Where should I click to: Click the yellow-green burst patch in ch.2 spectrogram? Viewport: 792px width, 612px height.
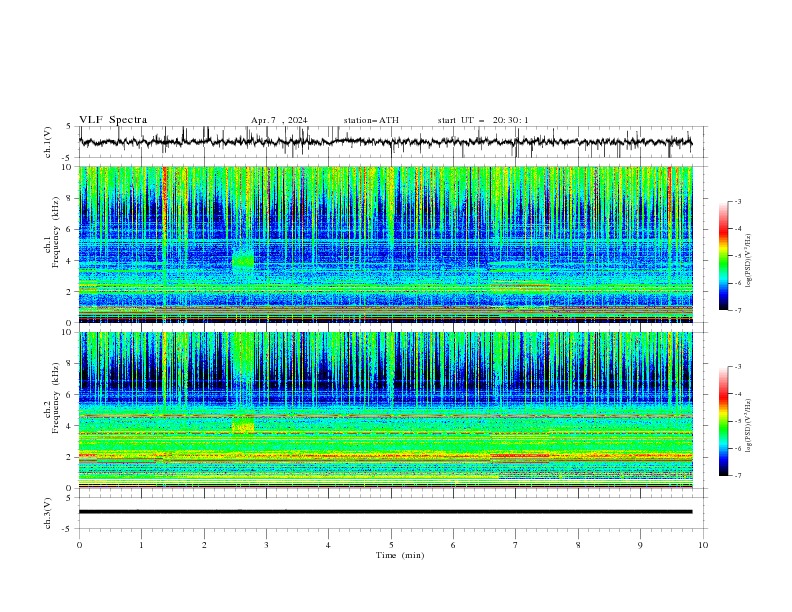point(243,425)
